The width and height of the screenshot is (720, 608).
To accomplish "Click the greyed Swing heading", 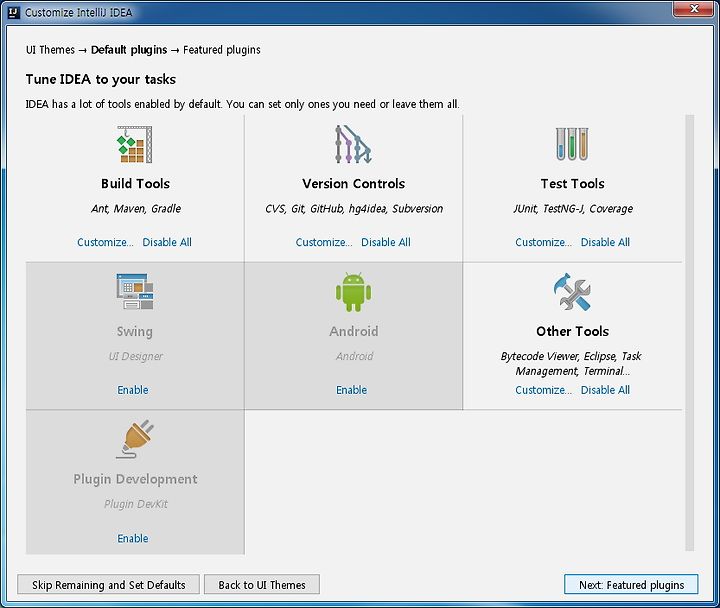I will (135, 331).
